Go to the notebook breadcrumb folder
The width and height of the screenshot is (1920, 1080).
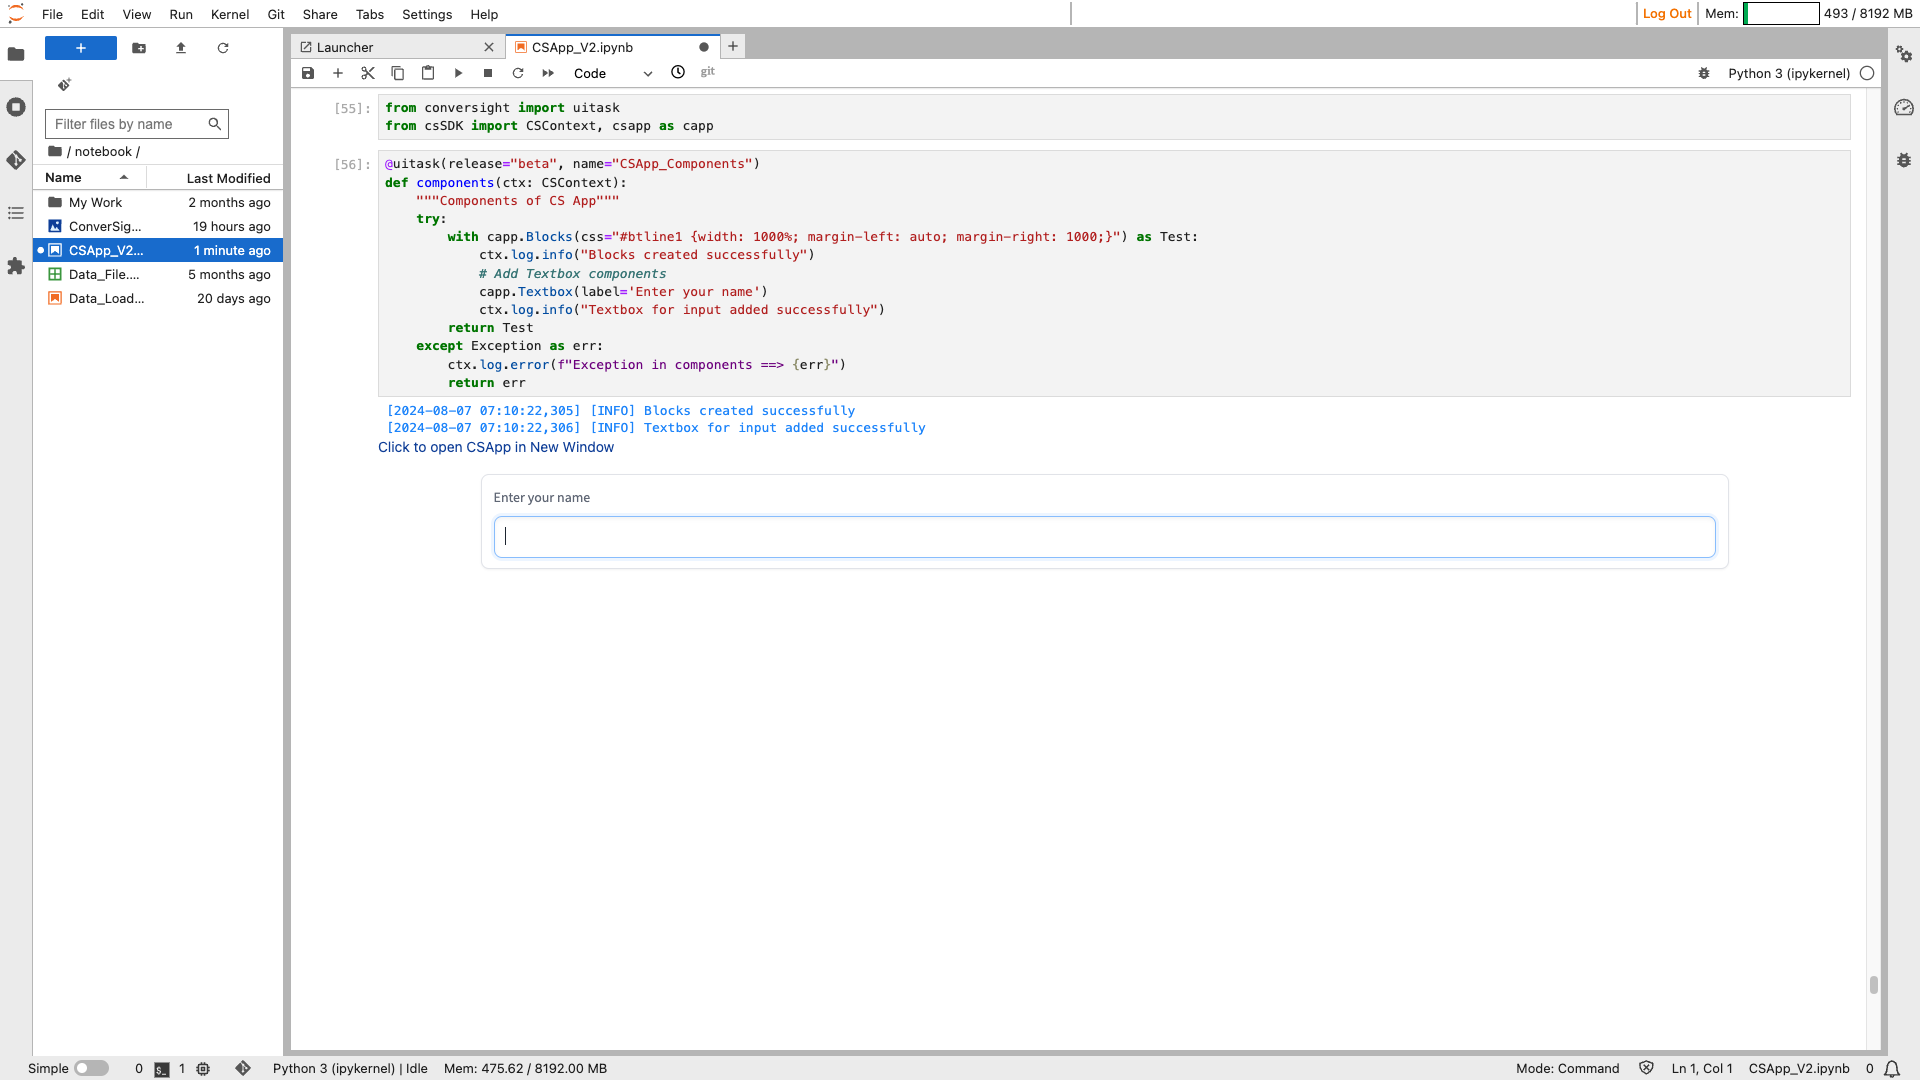103,152
